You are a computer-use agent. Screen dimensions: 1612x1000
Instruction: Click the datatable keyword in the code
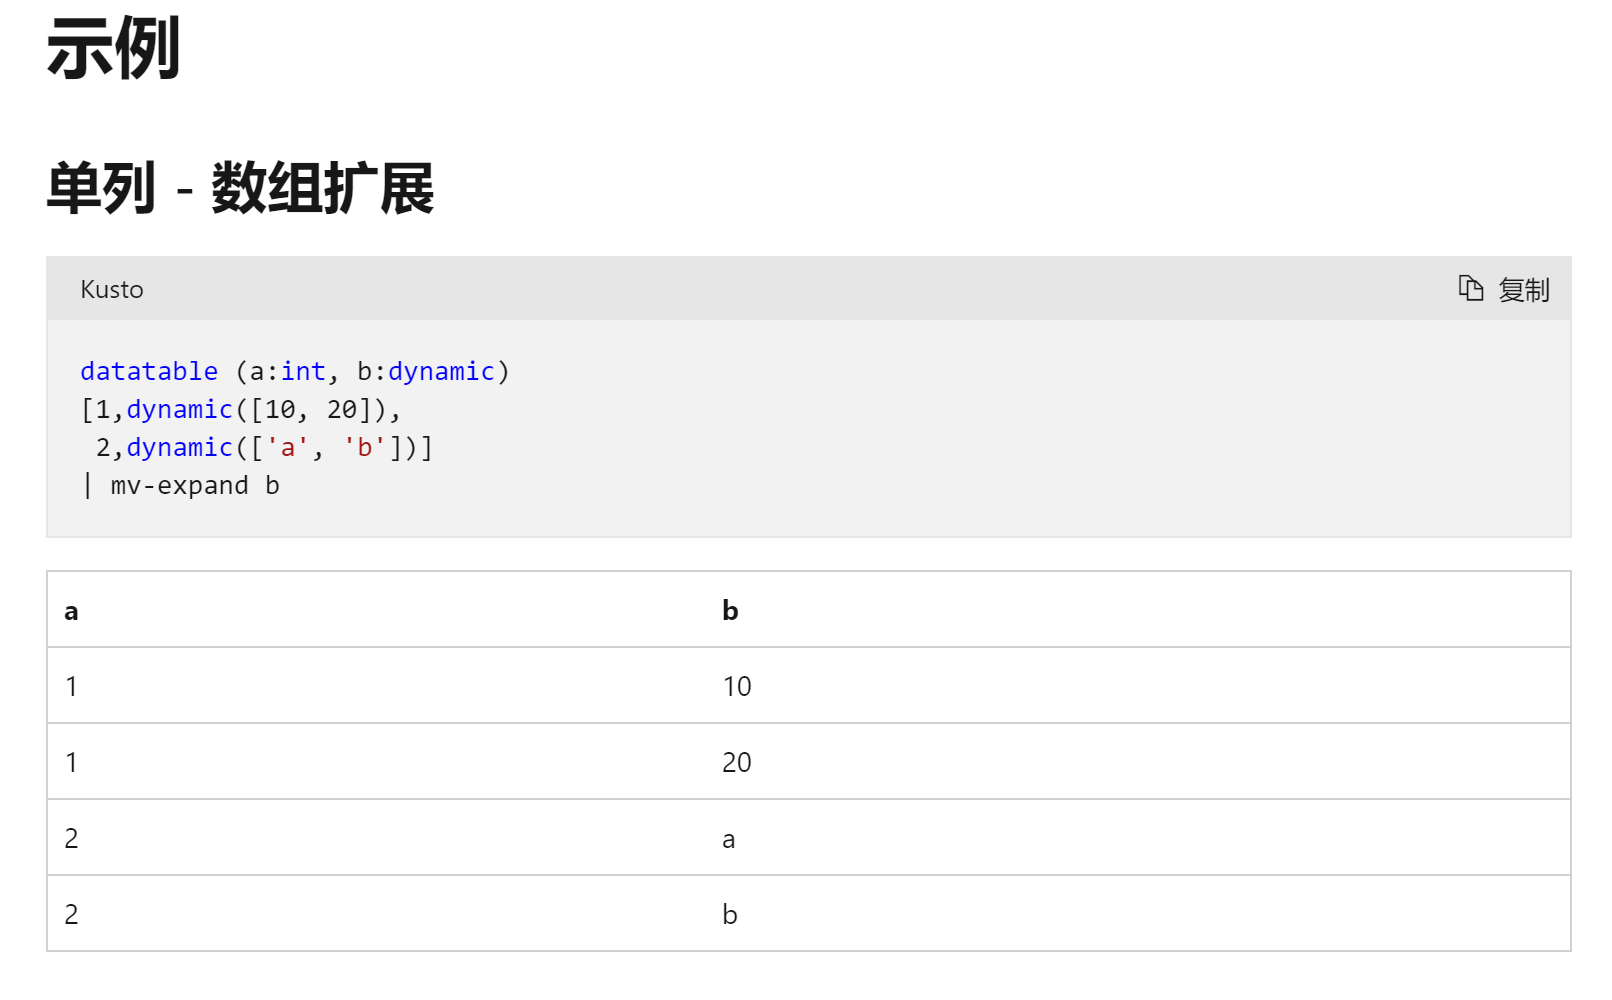point(149,372)
